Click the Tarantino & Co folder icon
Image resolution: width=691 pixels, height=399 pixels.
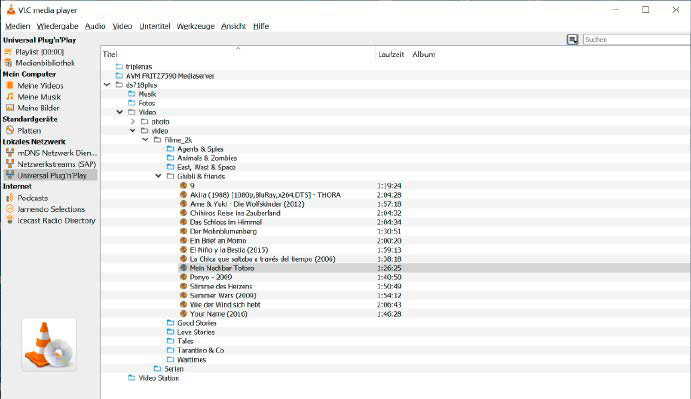[171, 350]
